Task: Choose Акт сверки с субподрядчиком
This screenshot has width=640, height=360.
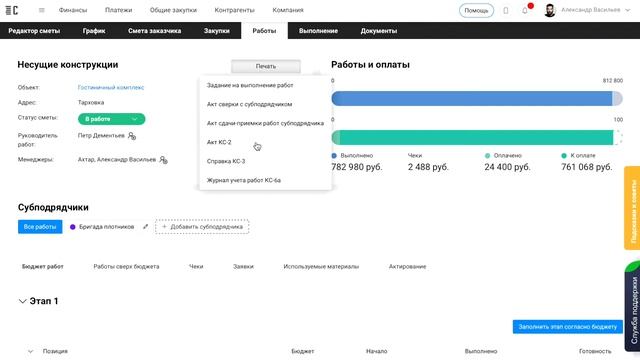Action: pyautogui.click(x=249, y=104)
